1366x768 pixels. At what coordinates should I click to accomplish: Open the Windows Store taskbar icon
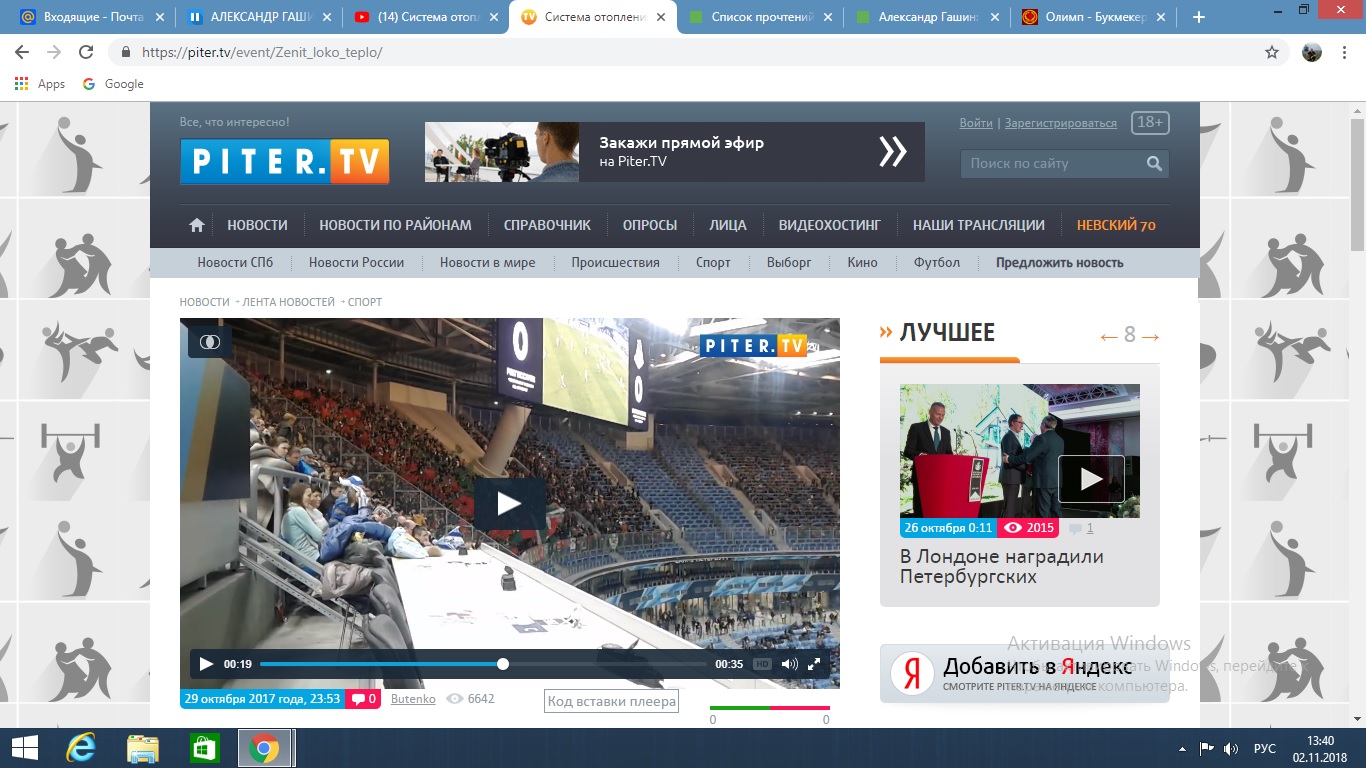204,748
